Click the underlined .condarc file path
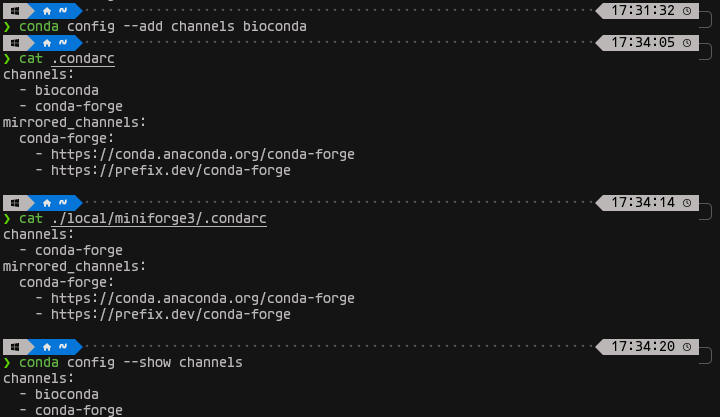This screenshot has height=417, width=720. (x=83, y=58)
